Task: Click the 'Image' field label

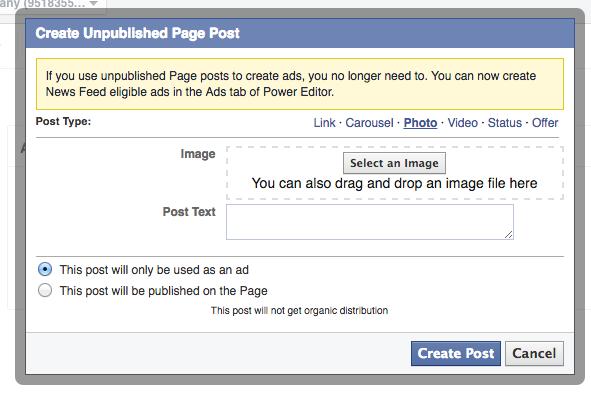Action: click(x=198, y=154)
